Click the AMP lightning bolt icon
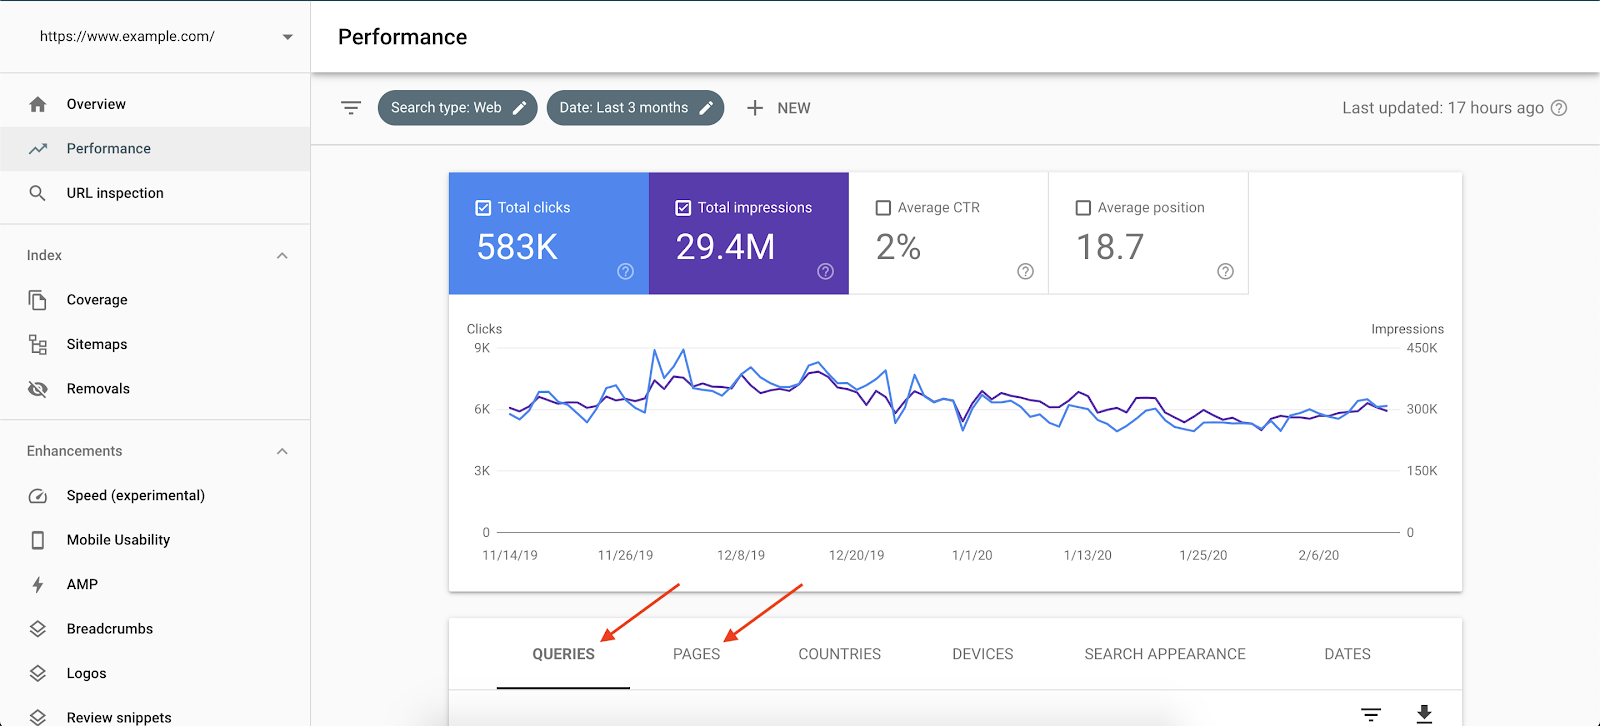This screenshot has width=1600, height=726. 38,585
